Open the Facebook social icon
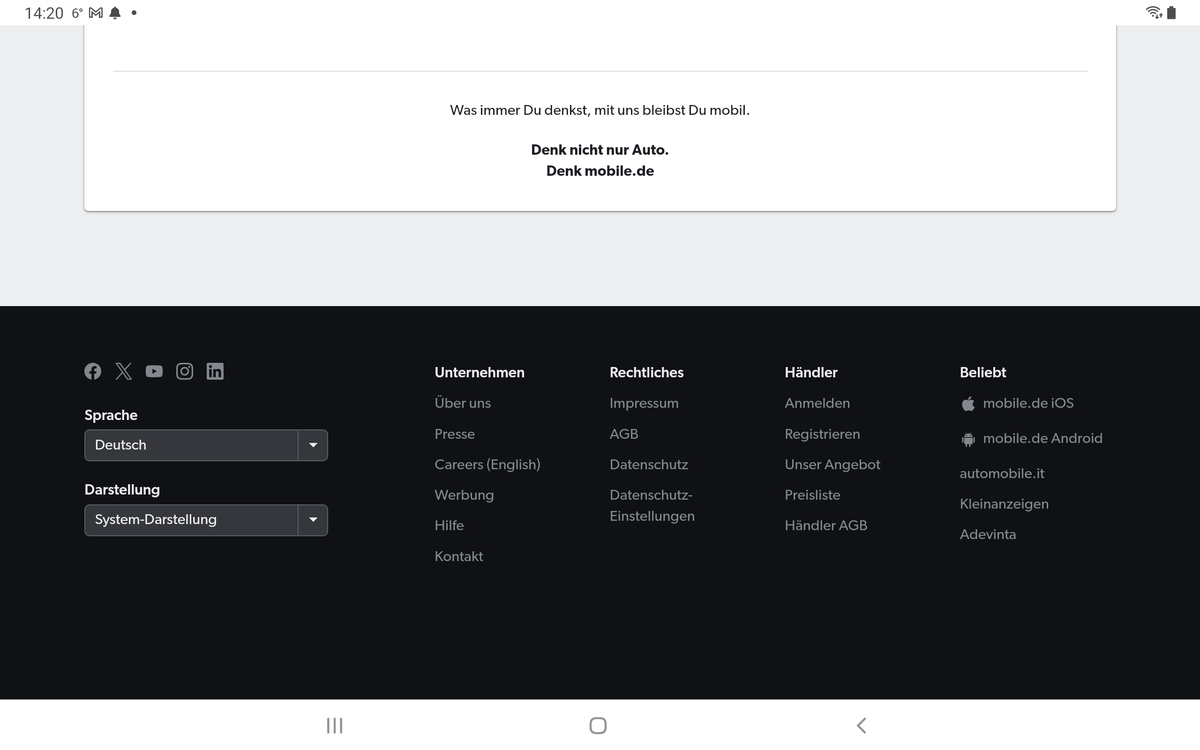 coord(93,371)
